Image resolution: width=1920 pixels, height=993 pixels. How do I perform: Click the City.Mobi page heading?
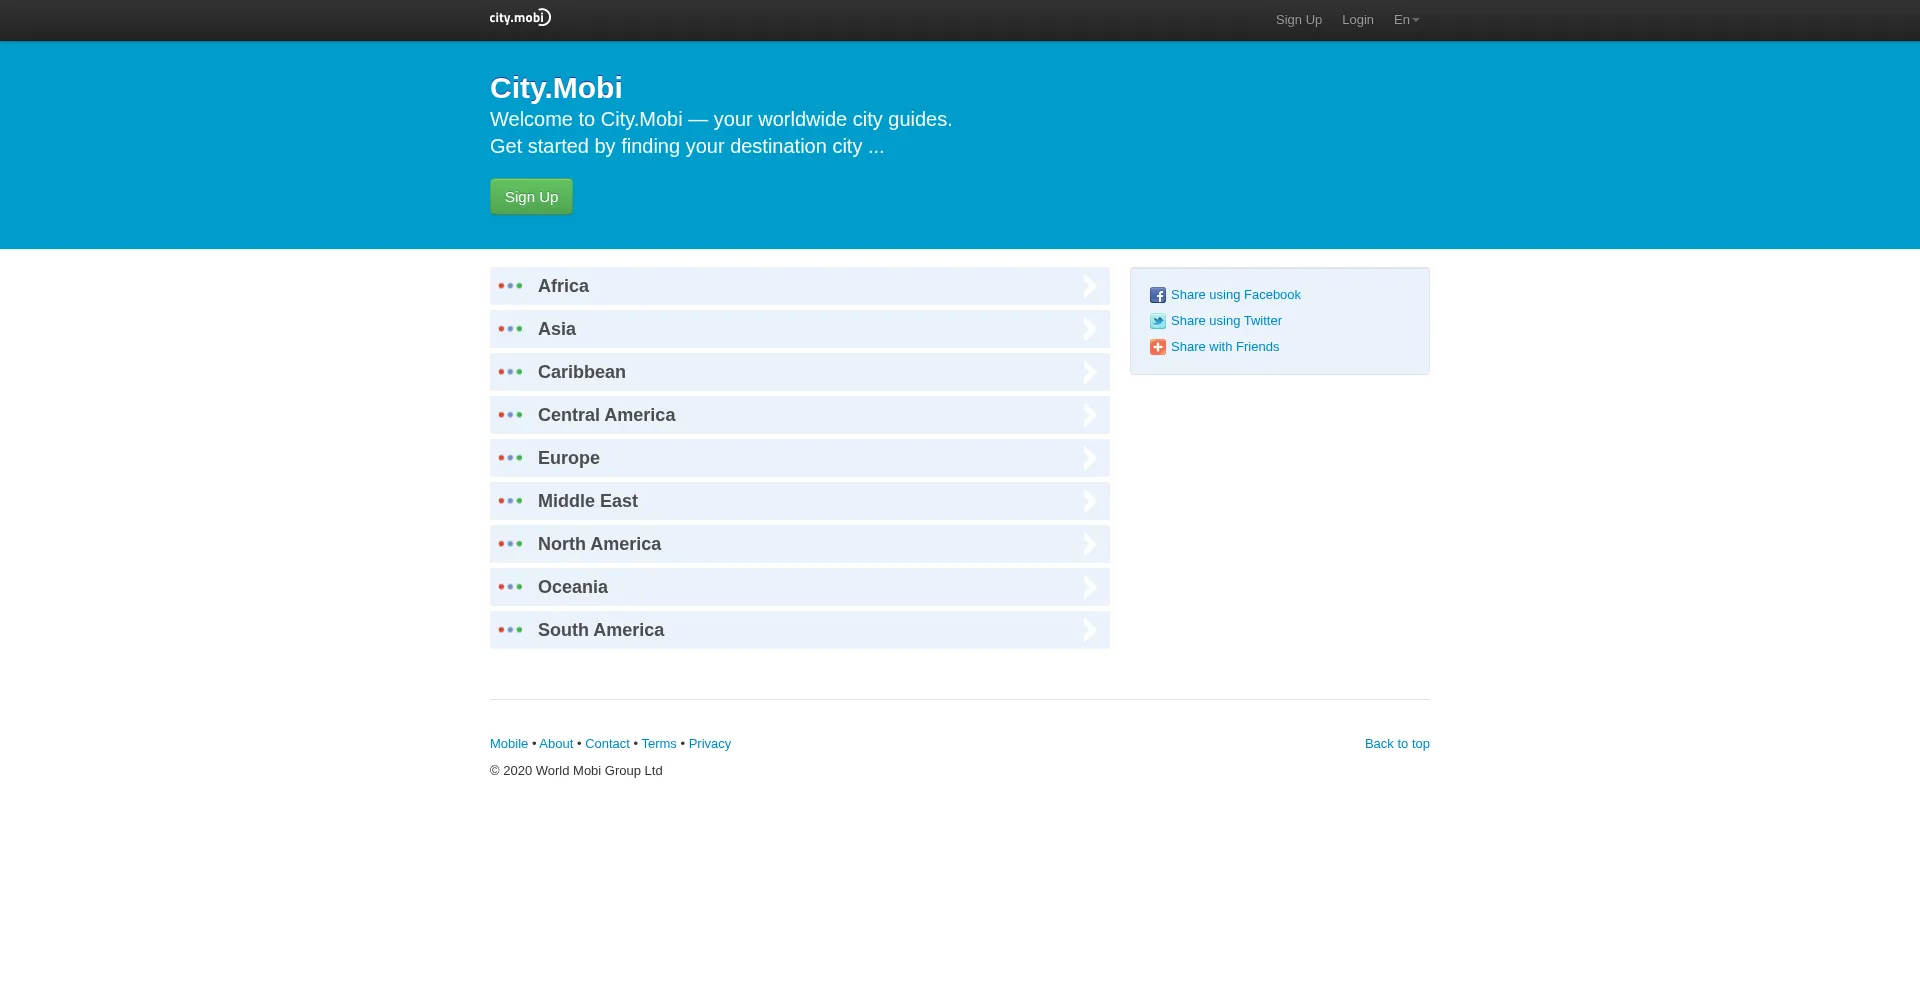tap(556, 88)
